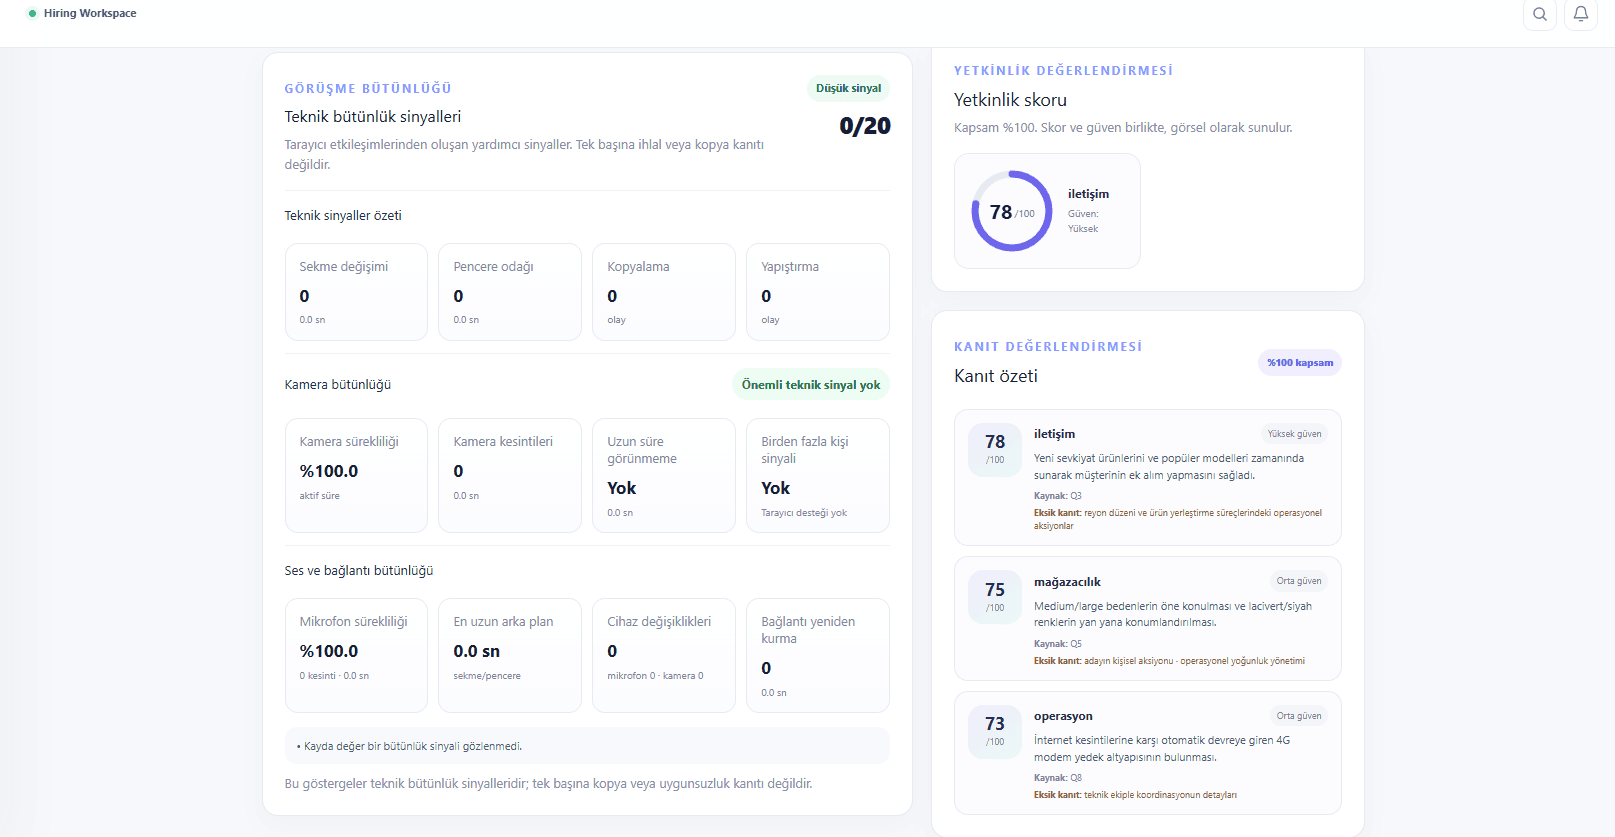The image size is (1615, 837).
Task: Open notifications via the bell icon
Action: 1581,14
